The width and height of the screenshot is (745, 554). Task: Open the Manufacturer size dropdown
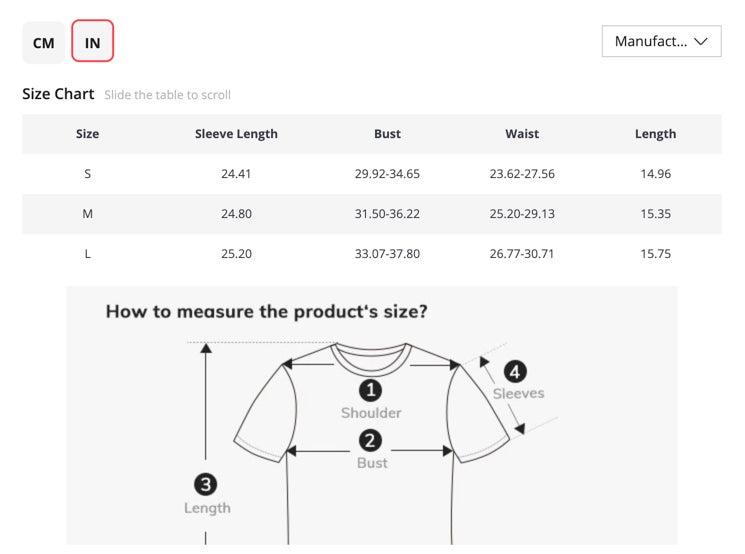click(x=660, y=41)
